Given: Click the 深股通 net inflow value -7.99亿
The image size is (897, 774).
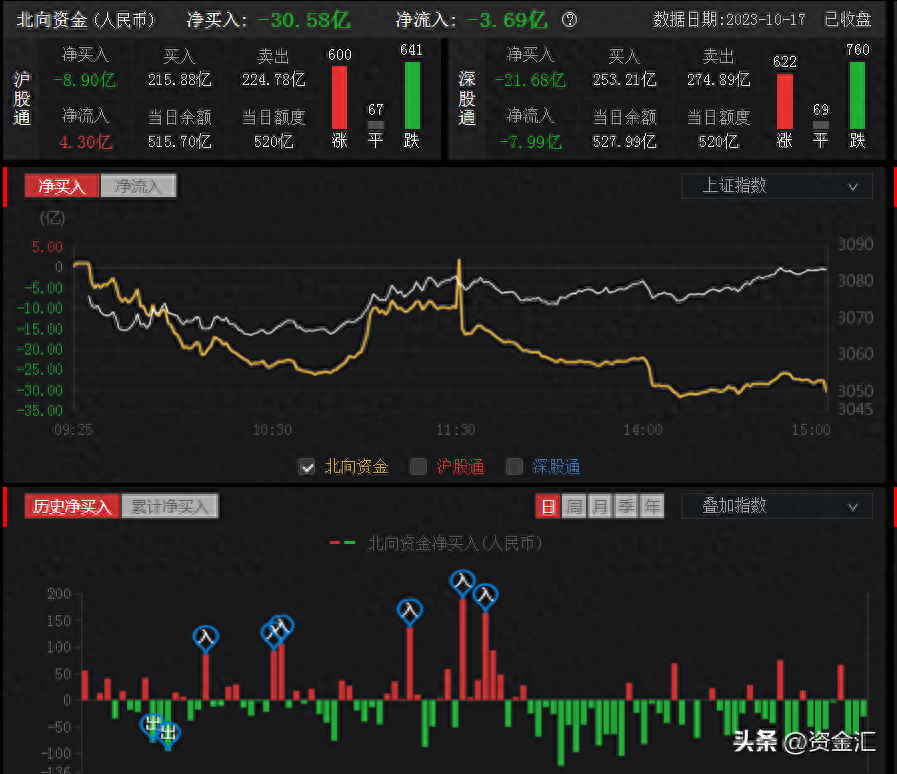Looking at the screenshot, I should point(530,142).
